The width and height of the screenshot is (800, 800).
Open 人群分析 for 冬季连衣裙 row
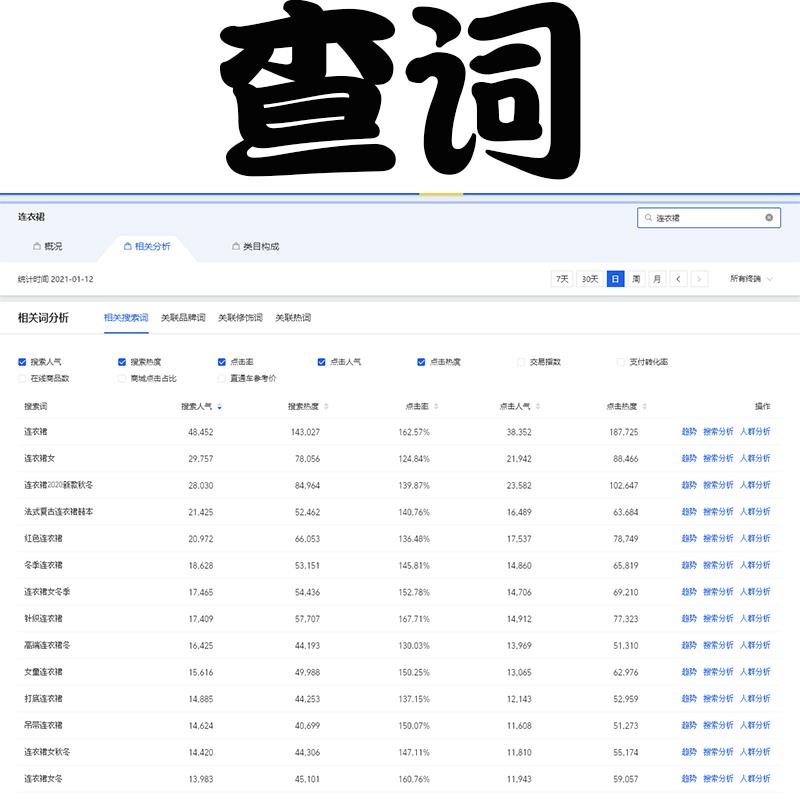[x=755, y=565]
